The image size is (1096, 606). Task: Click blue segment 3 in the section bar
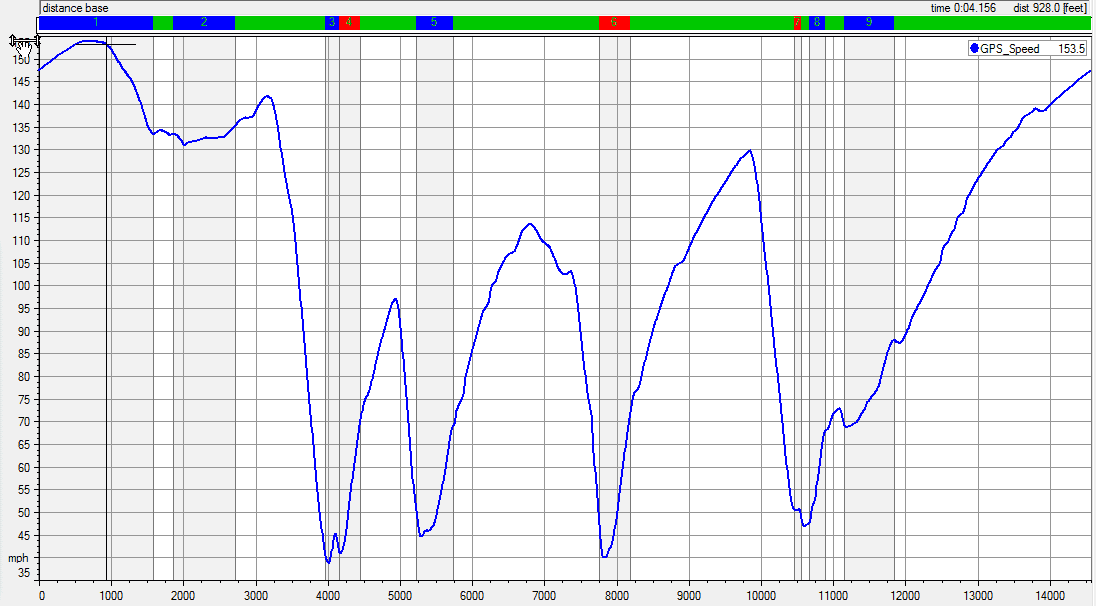332,22
